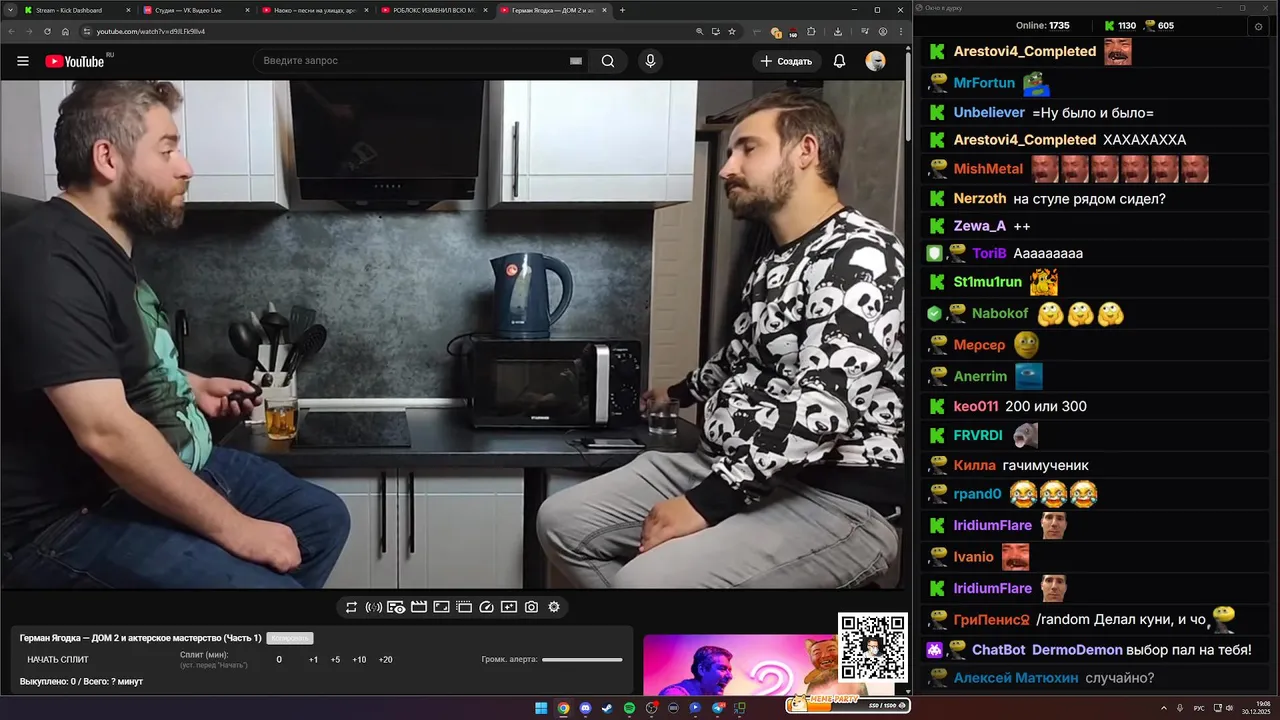Click the dashed-frame icon in player toolbar
The height and width of the screenshot is (720, 1280).
[x=464, y=607]
